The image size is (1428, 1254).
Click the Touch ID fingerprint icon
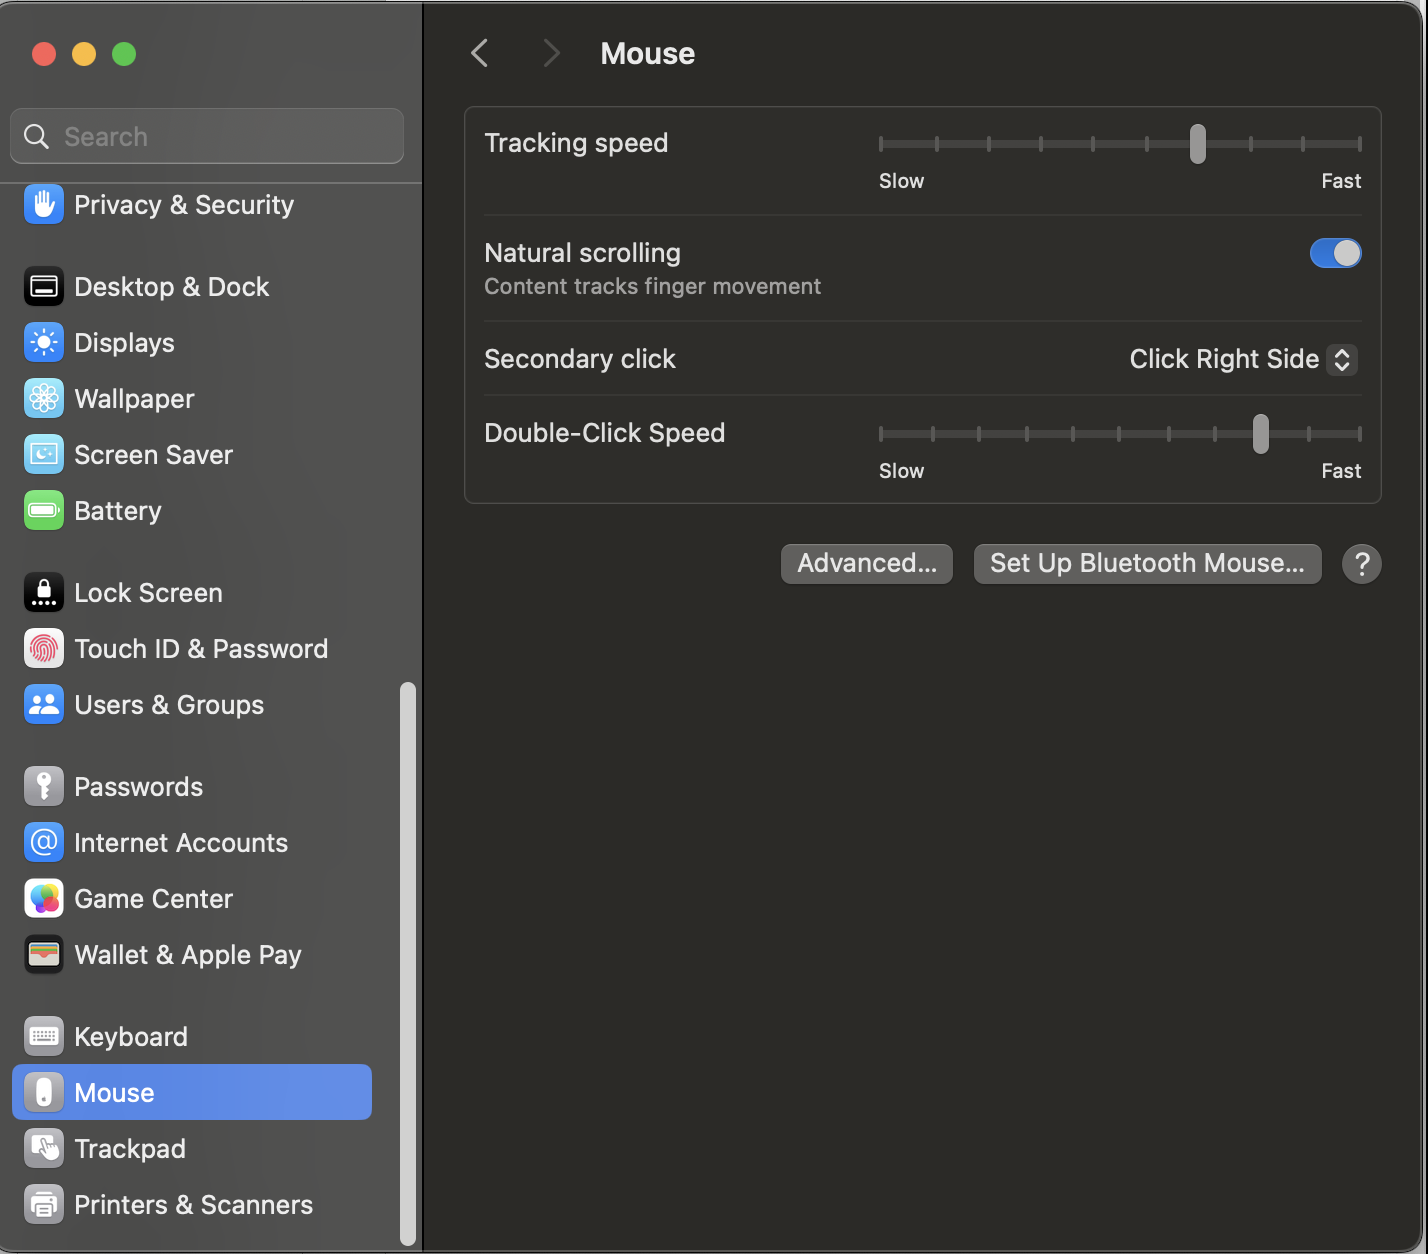tap(44, 649)
